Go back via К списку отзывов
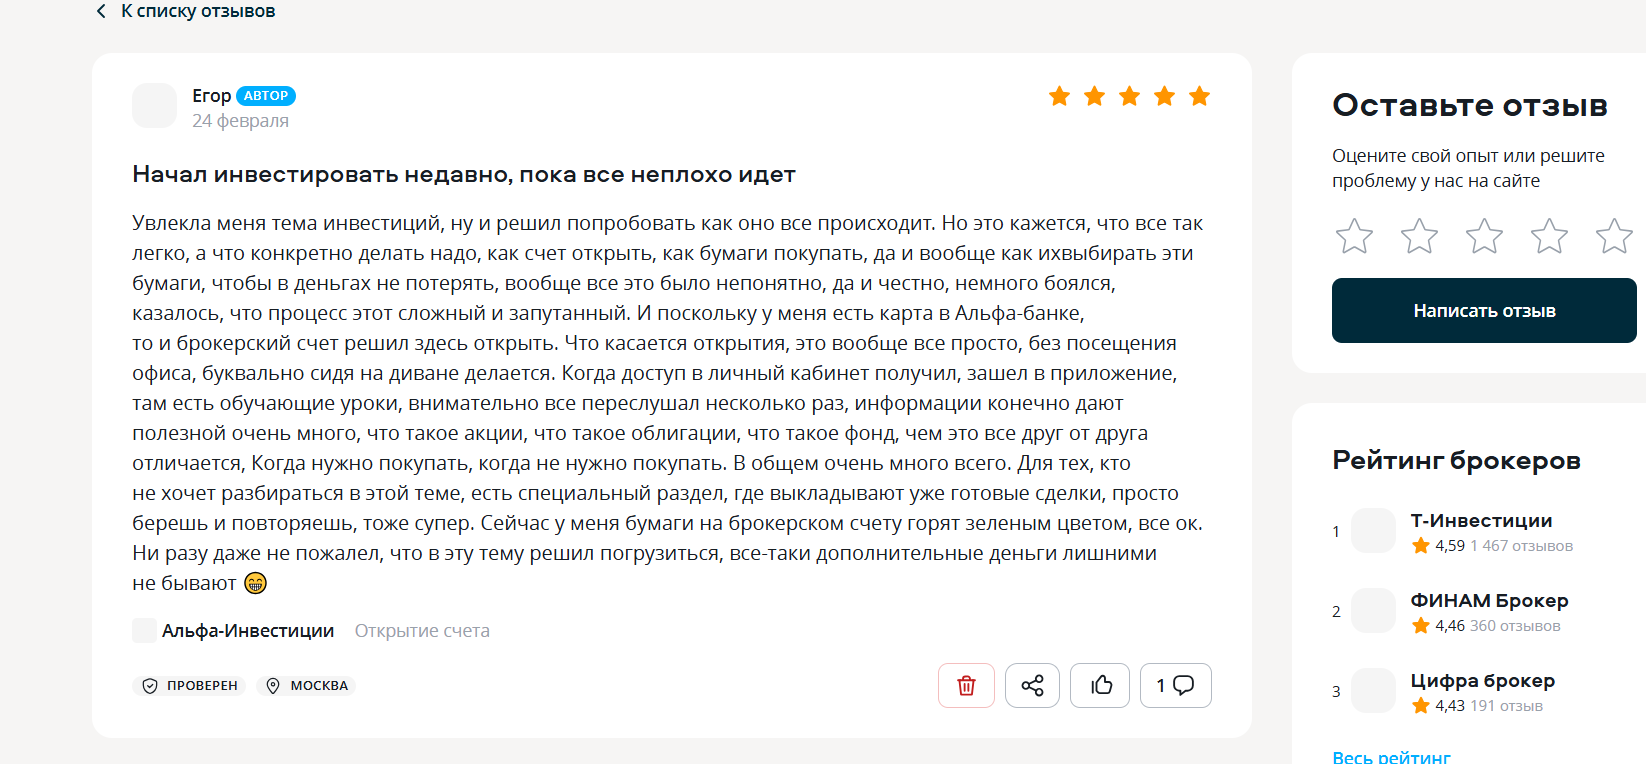The image size is (1646, 764). [x=198, y=11]
